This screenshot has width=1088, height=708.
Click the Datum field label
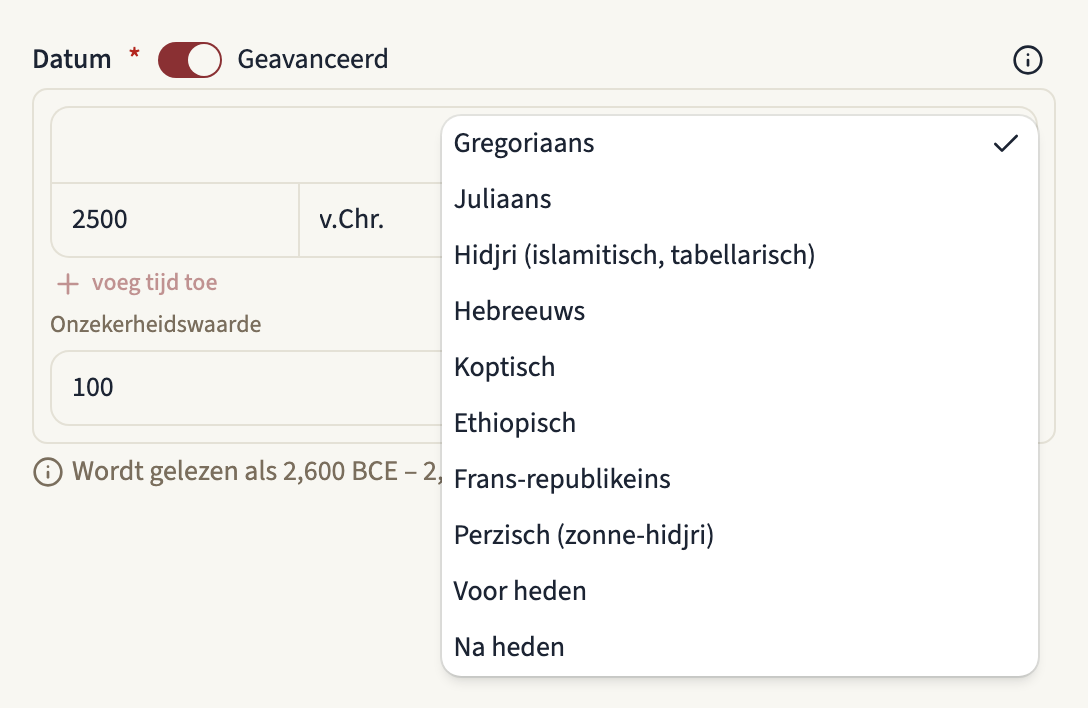(71, 60)
